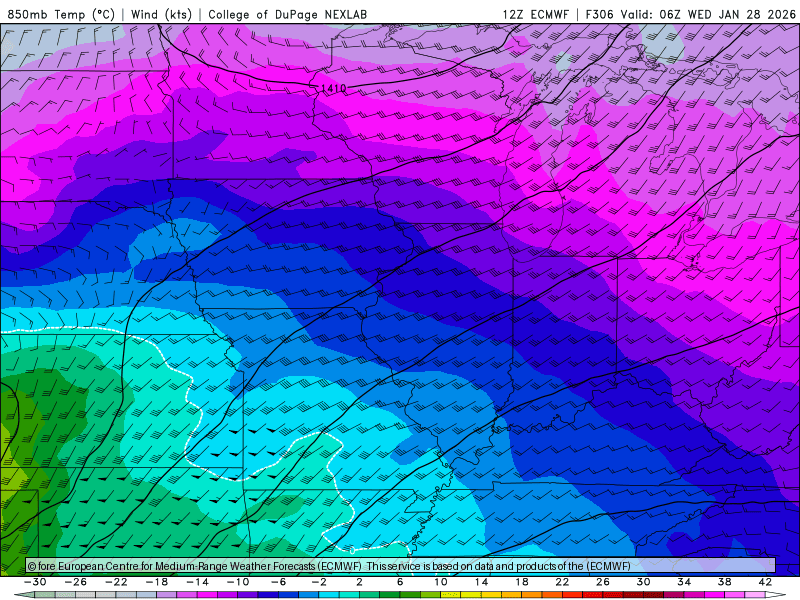Select the "Valid: 06Z WED JAN 28 2026" text
The width and height of the screenshot is (800, 600).
click(x=708, y=14)
